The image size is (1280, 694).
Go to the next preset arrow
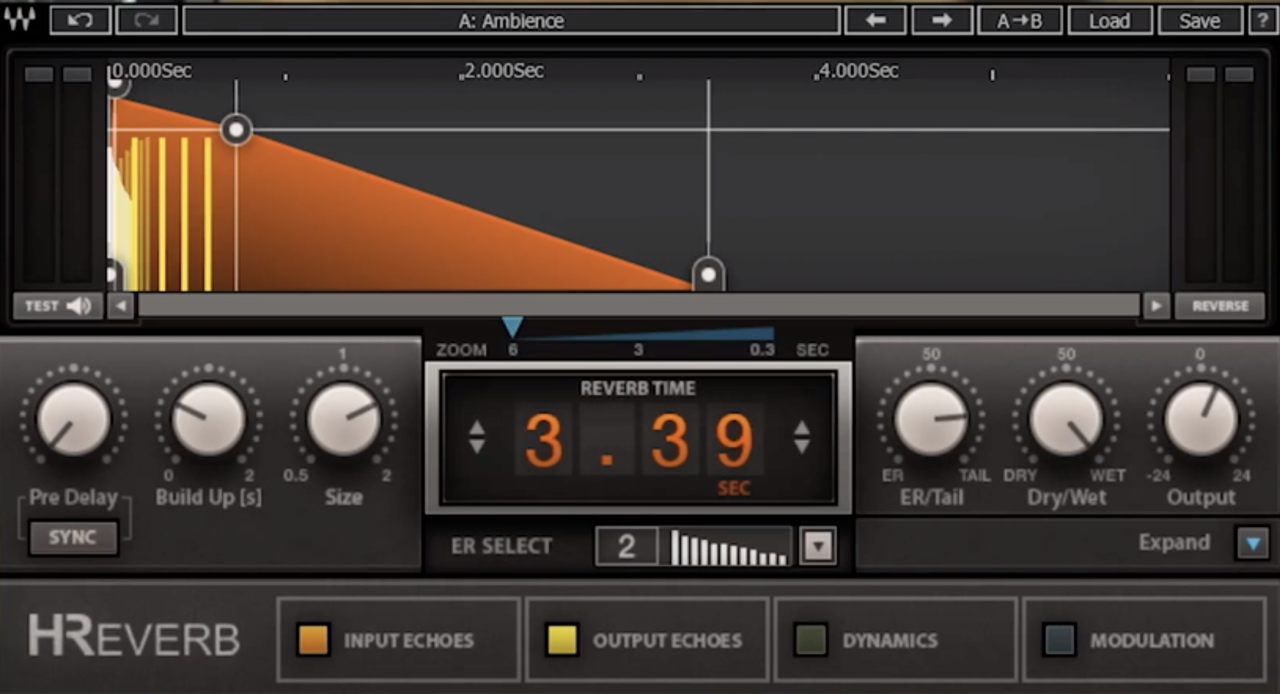point(941,20)
